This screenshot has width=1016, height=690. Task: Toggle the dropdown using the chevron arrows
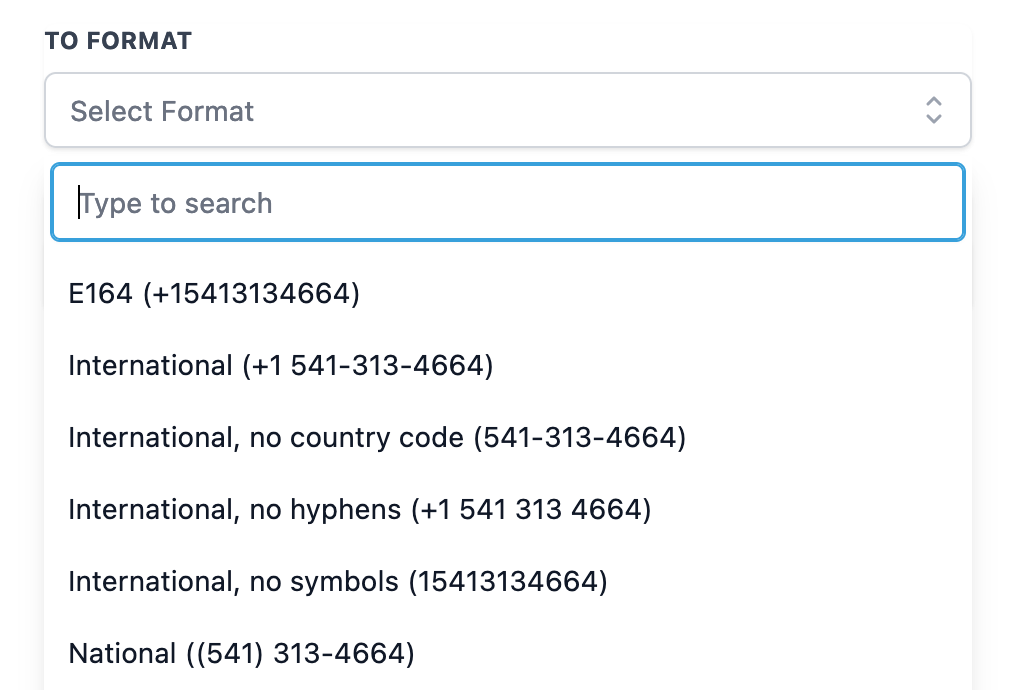point(933,110)
